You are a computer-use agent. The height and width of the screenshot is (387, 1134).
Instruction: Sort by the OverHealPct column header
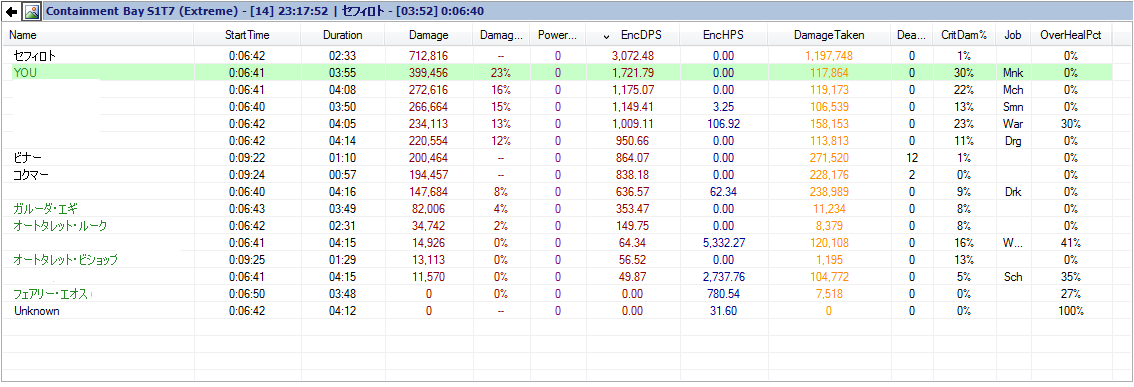1071,35
